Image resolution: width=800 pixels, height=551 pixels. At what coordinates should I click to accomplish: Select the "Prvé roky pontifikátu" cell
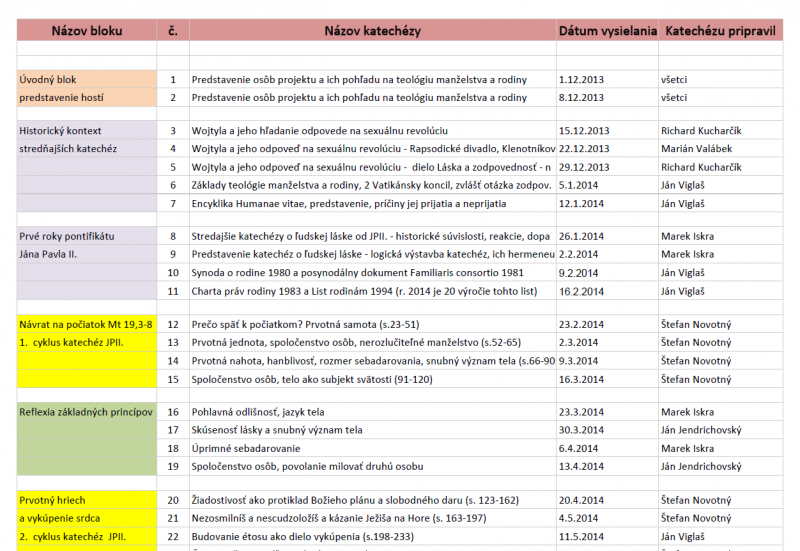pyautogui.click(x=85, y=236)
